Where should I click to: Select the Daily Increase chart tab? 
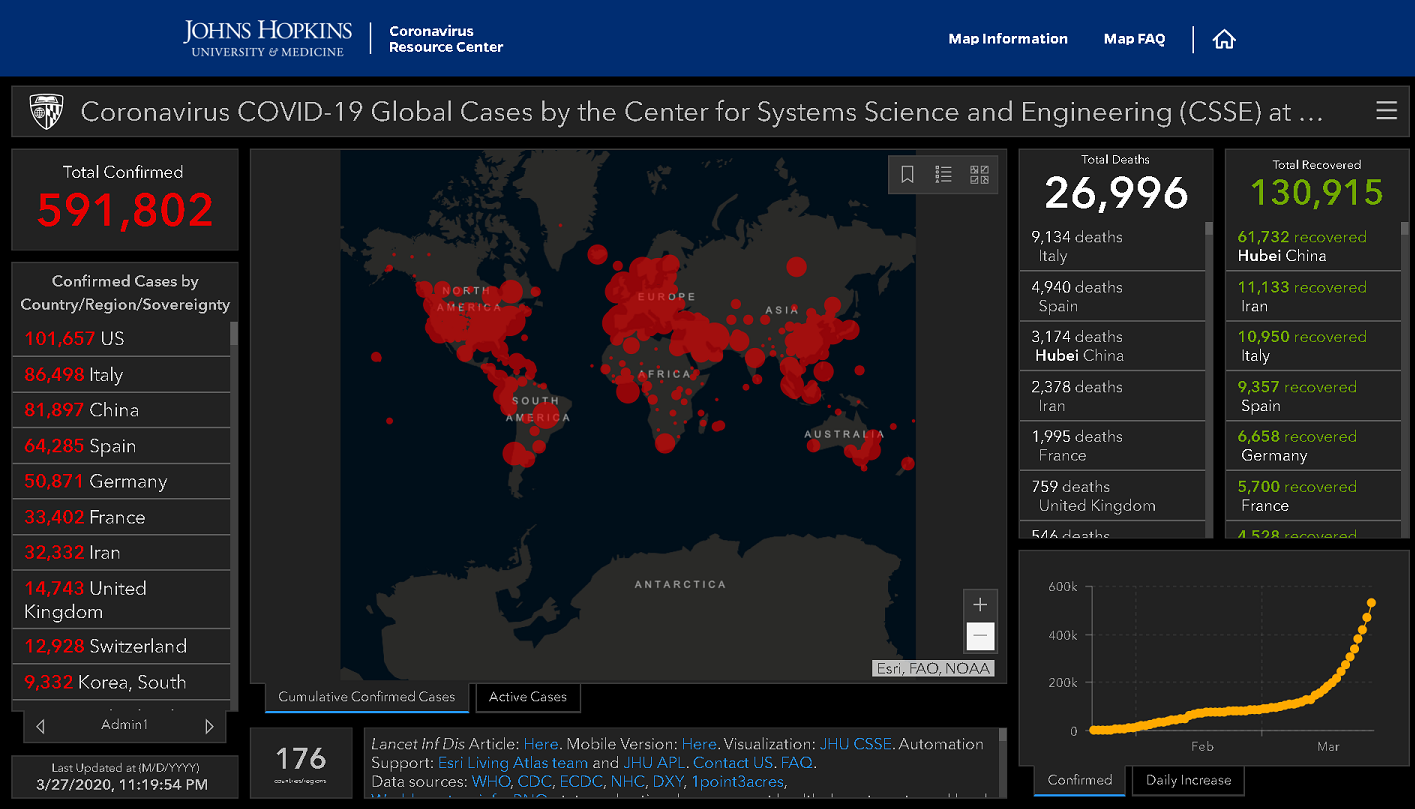[x=1188, y=780]
